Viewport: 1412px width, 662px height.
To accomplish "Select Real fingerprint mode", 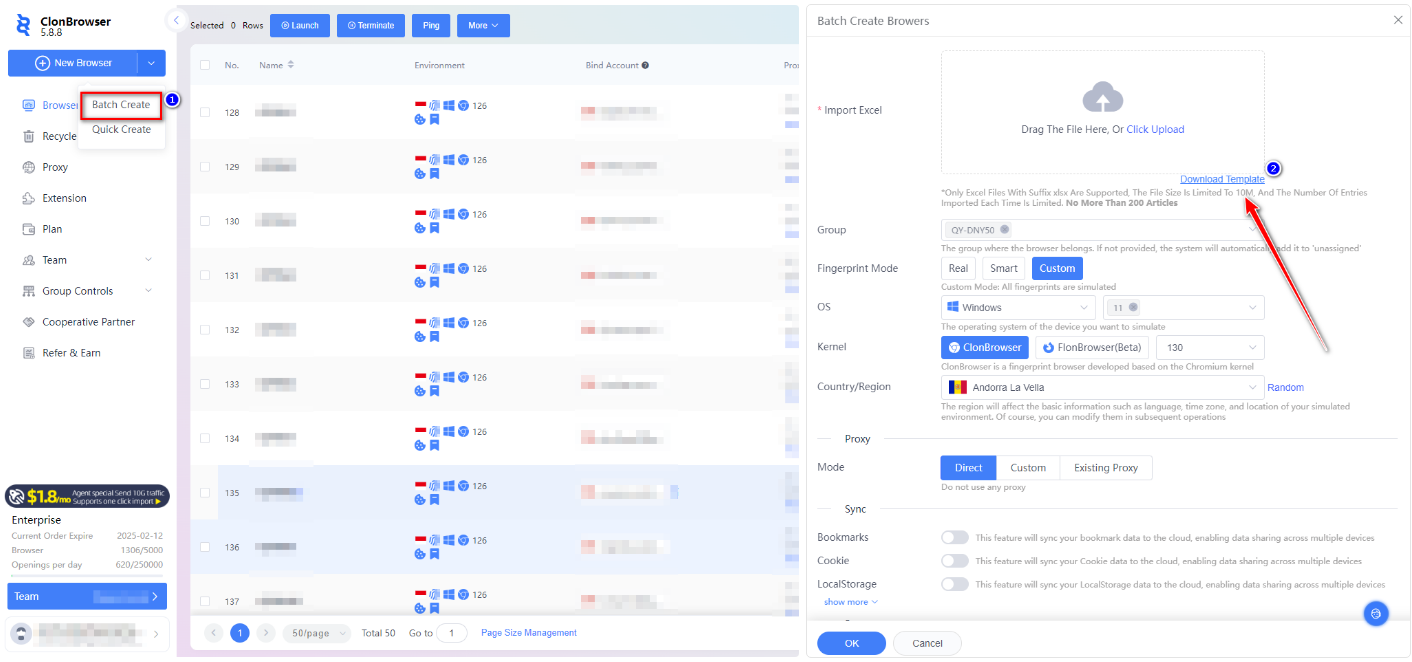I will 958,268.
